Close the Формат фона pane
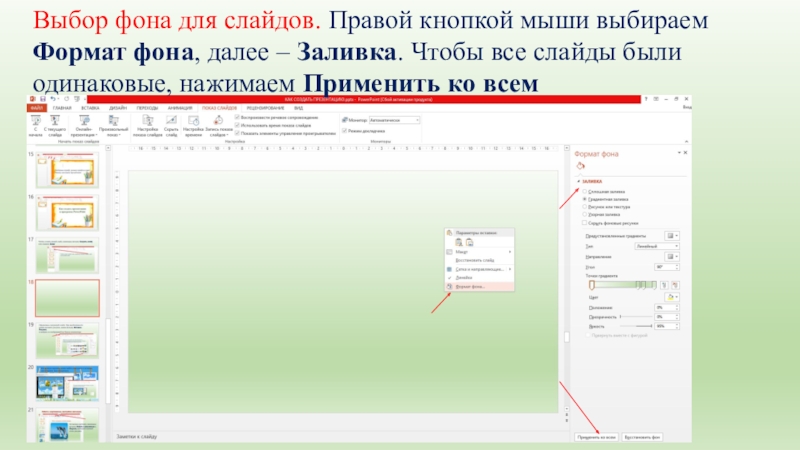Viewport: 800px width, 450px height. [685, 153]
